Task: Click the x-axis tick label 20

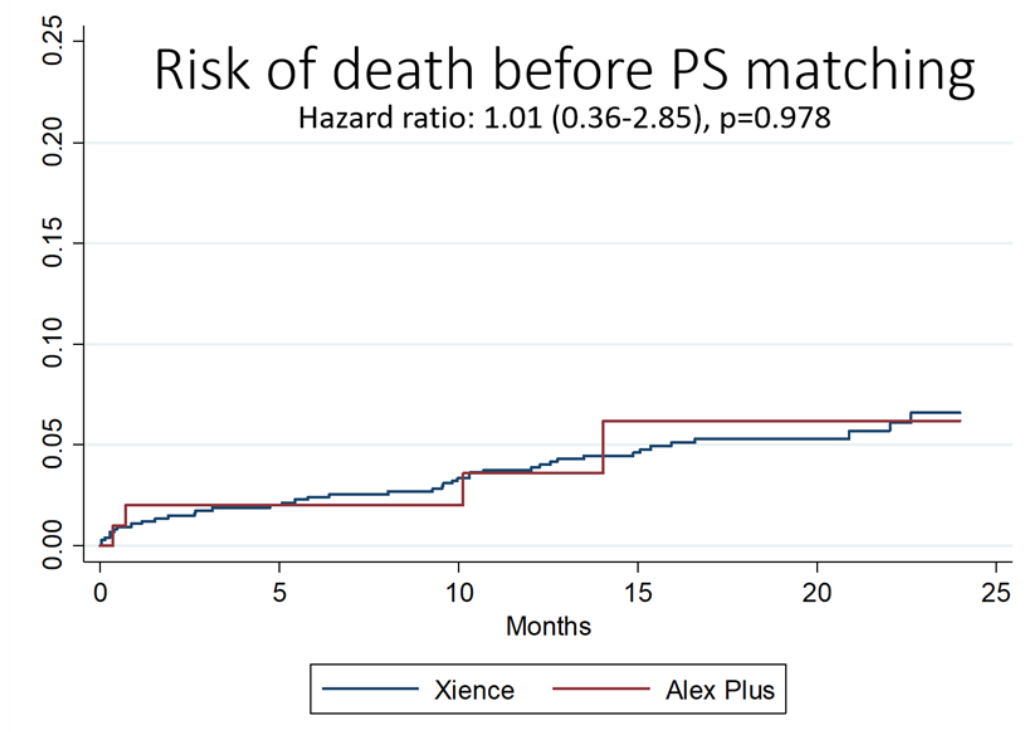Action: click(817, 593)
